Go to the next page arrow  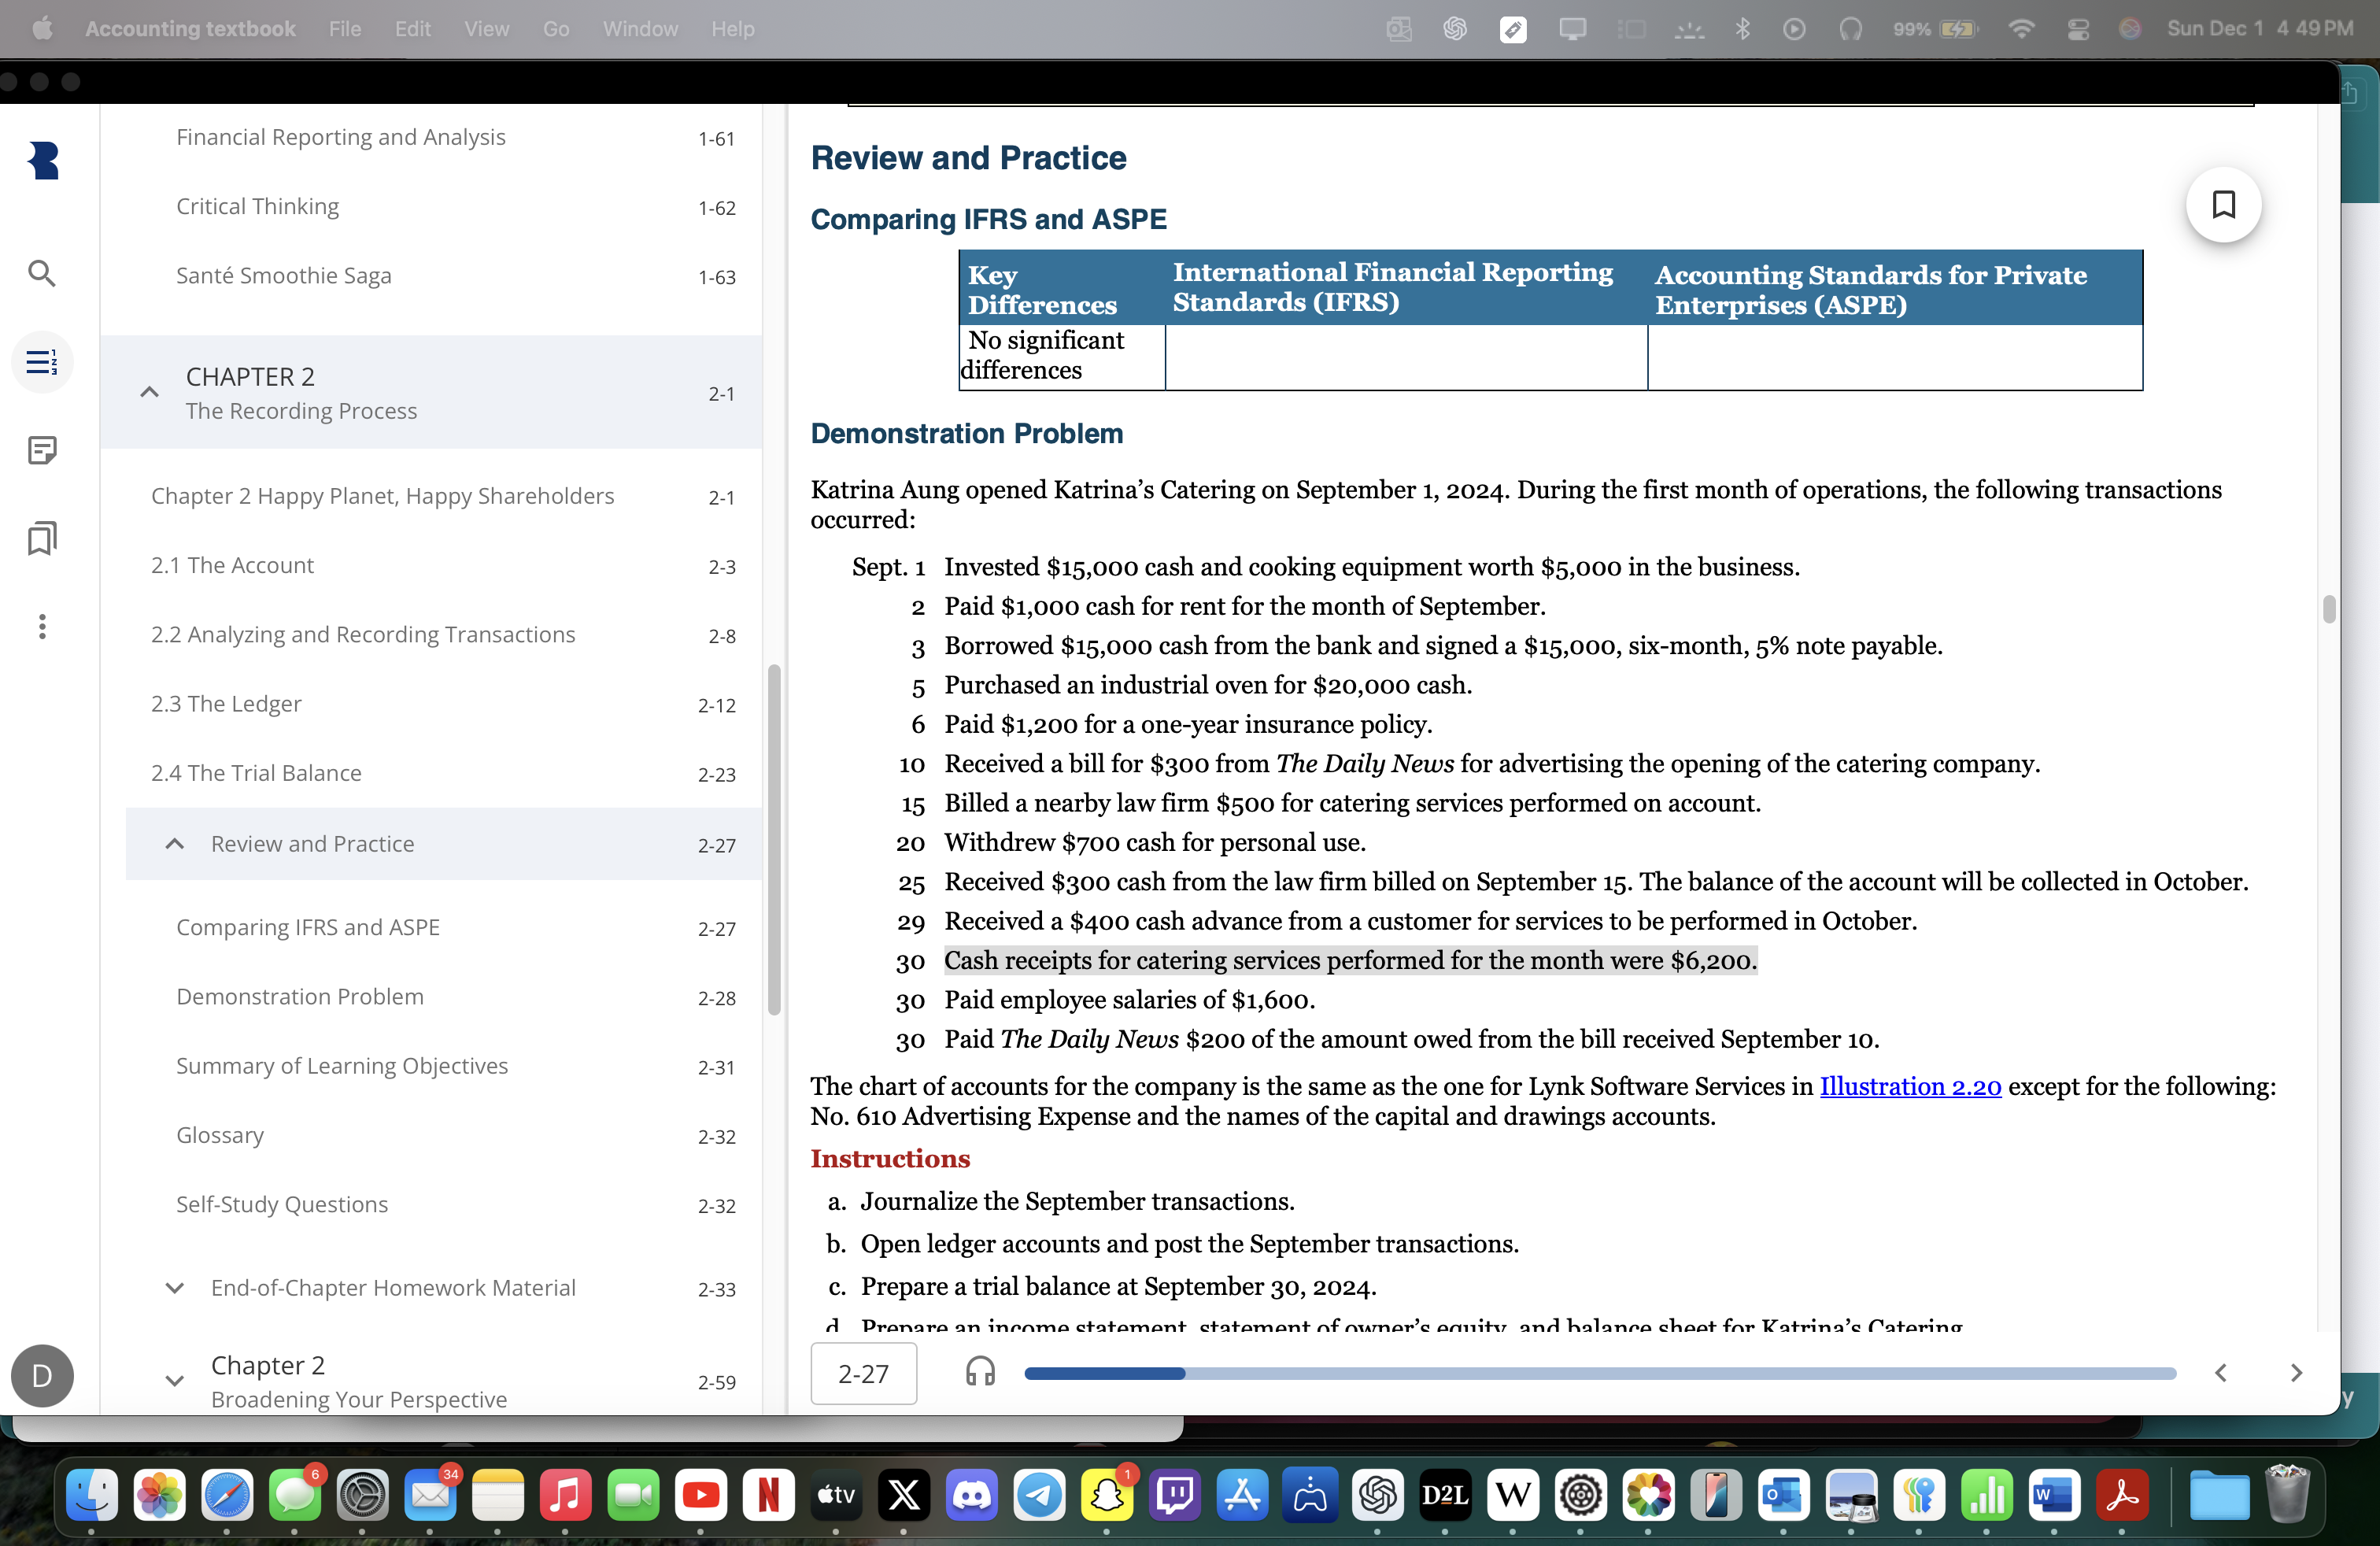tap(2296, 1373)
